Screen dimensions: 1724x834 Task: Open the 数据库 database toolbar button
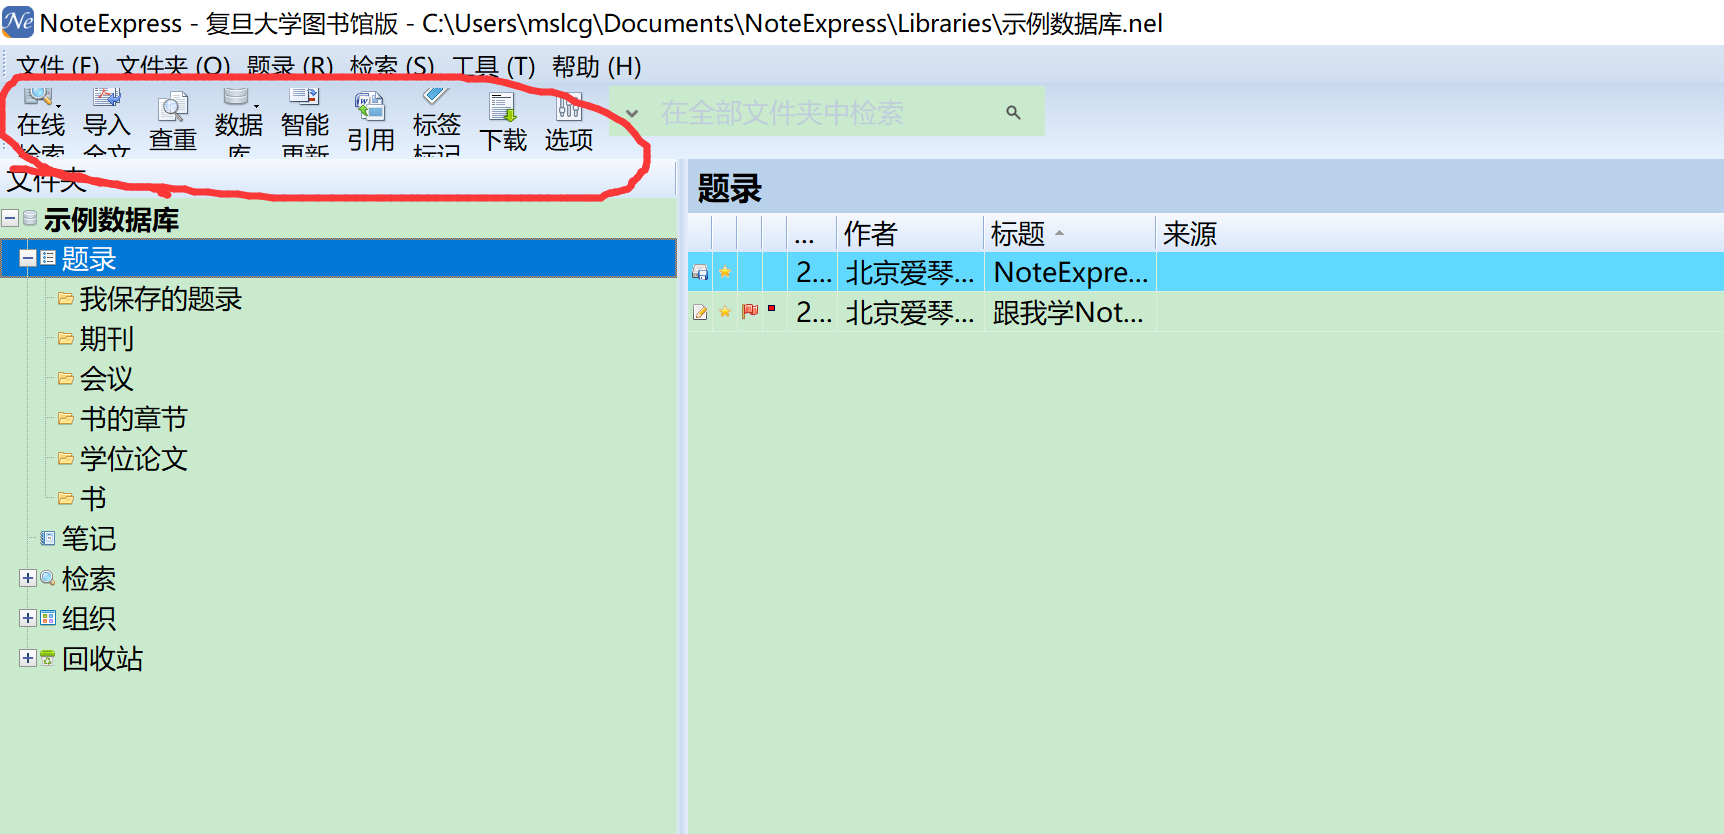tap(239, 122)
